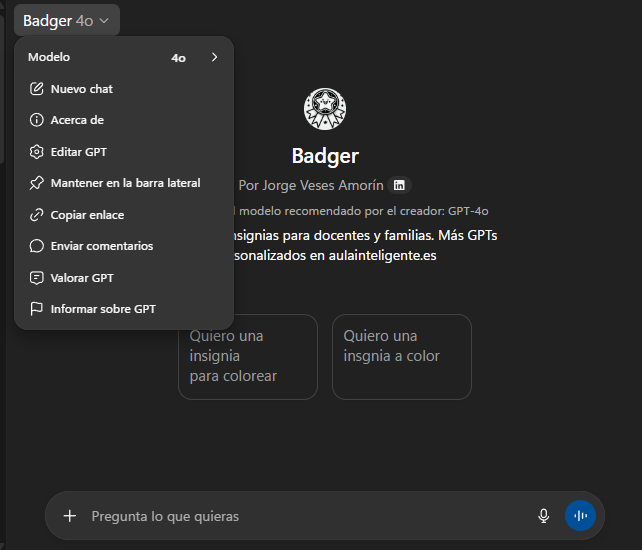Screen dimensions: 642x550
Task: Select Mantener en la barra lateral
Action: pos(124,183)
